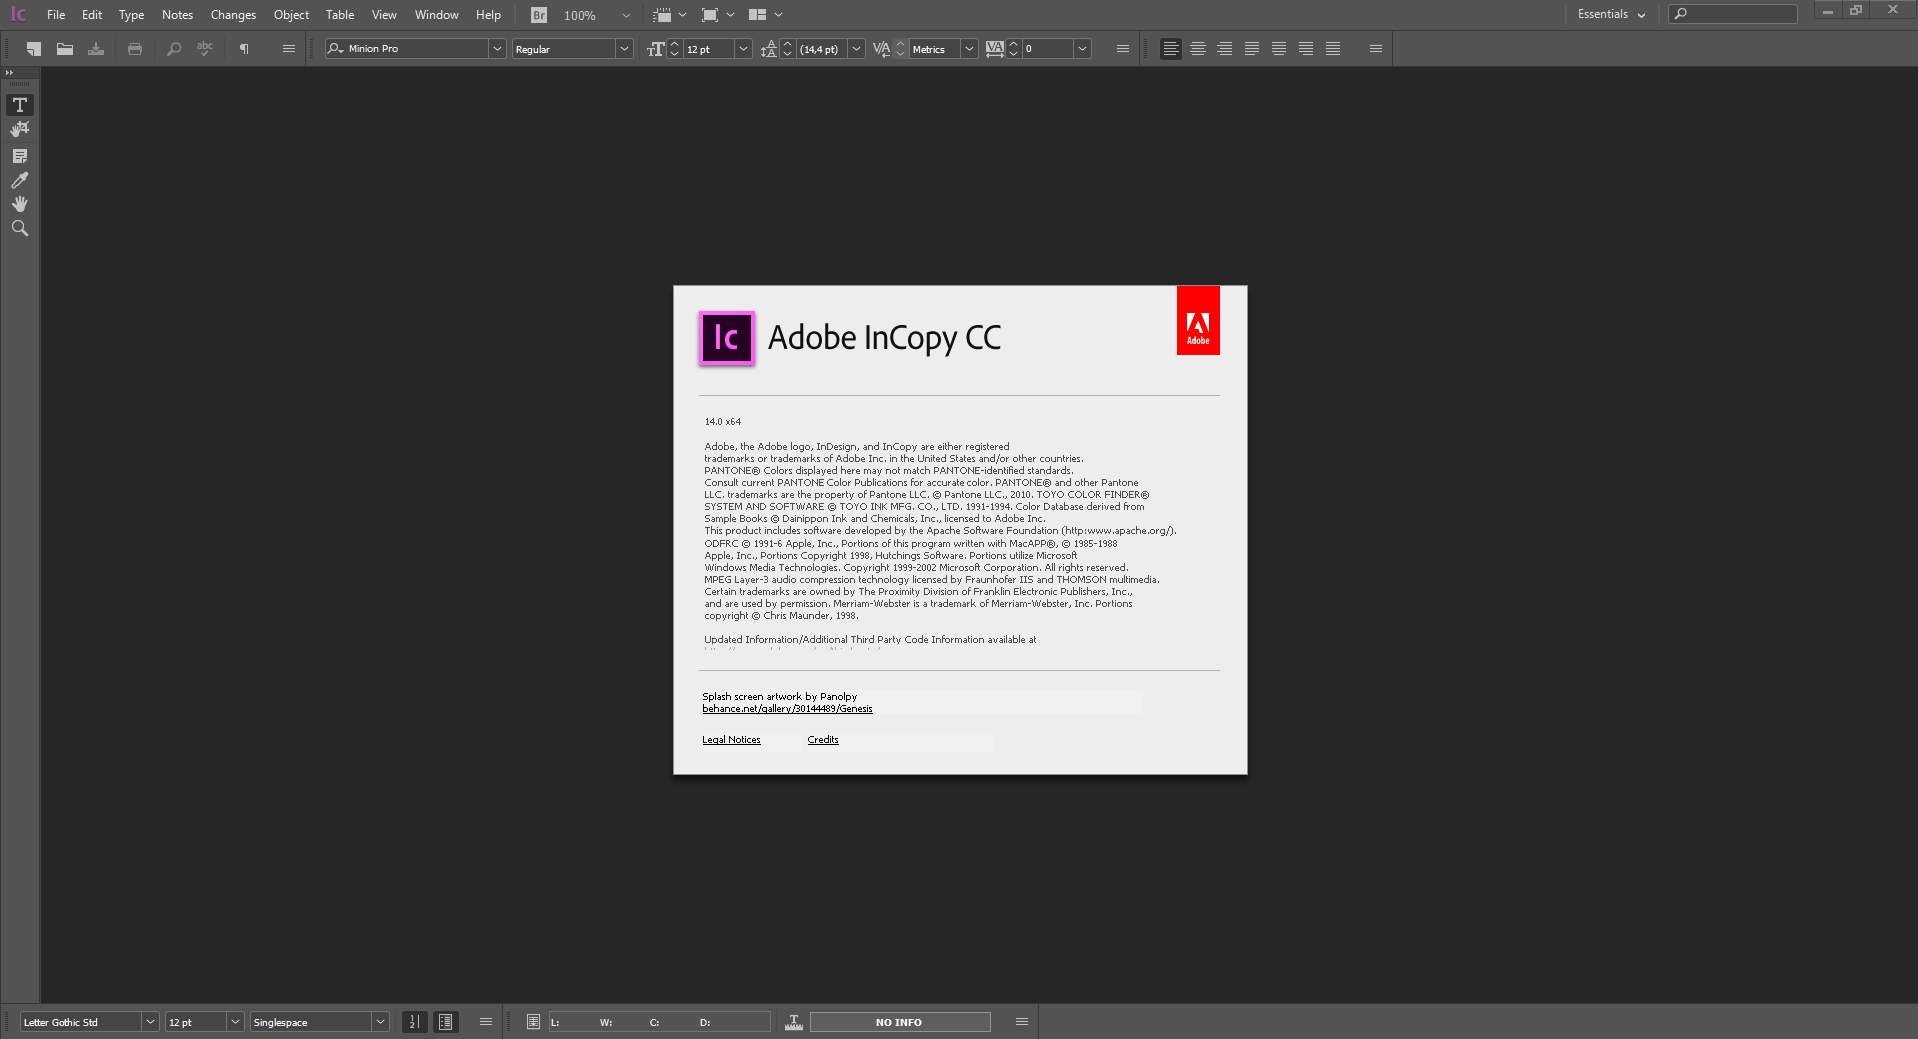This screenshot has width=1918, height=1039.
Task: Select the Type tool
Action: (20, 105)
